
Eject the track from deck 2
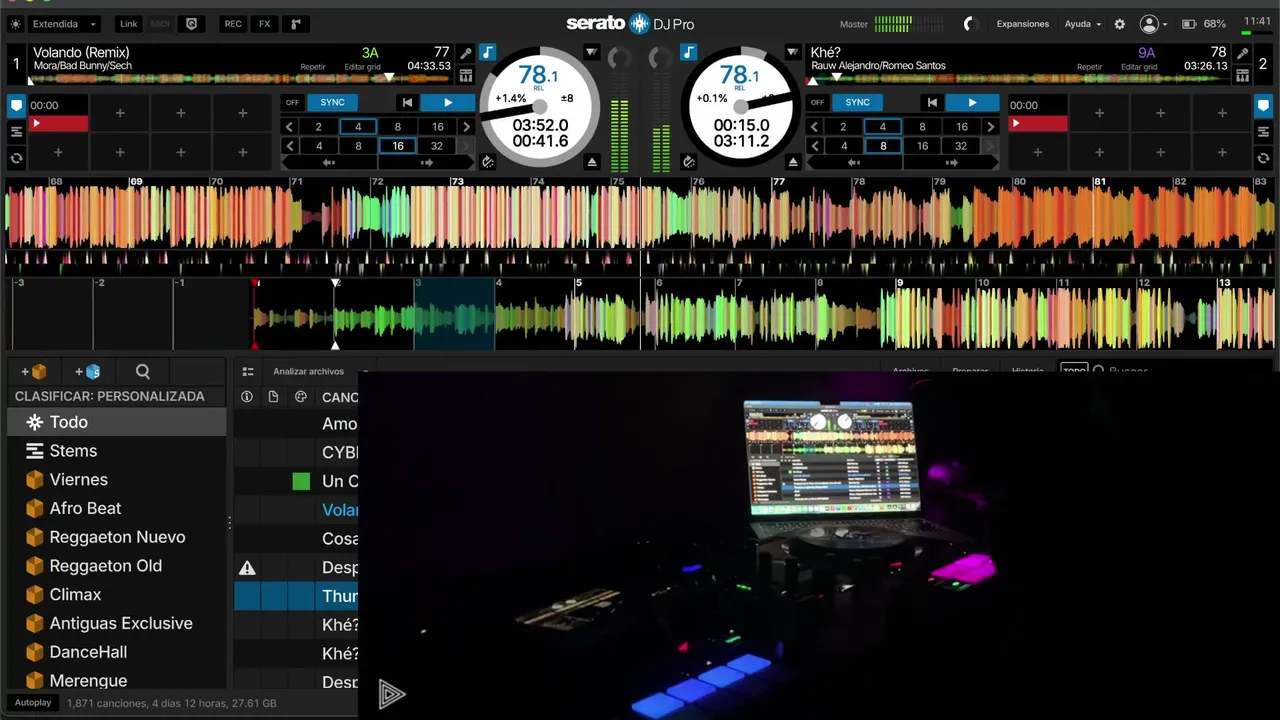click(x=793, y=162)
